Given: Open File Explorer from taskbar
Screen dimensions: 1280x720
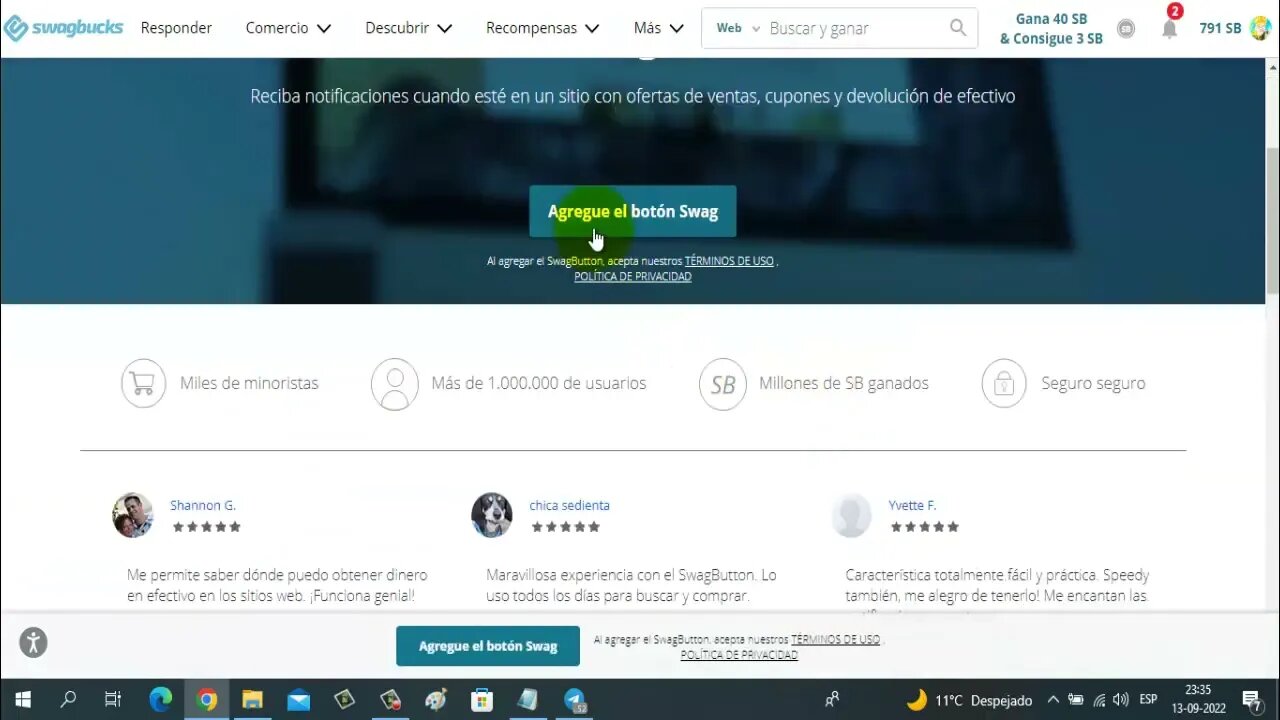Looking at the screenshot, I should pos(252,700).
